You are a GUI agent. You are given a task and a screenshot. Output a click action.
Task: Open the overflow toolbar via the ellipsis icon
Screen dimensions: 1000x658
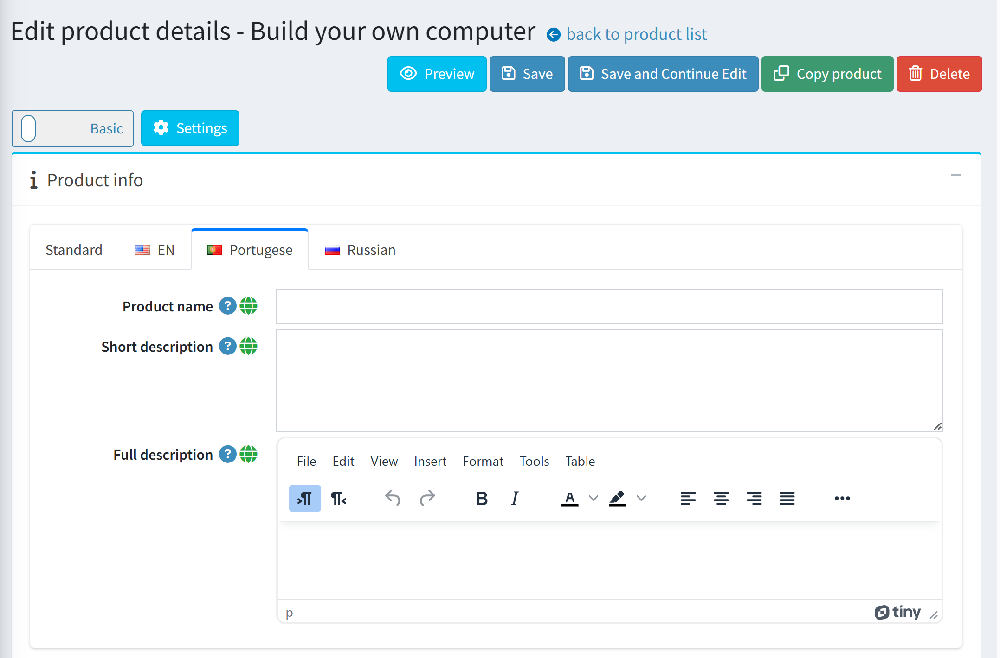pyautogui.click(x=842, y=498)
